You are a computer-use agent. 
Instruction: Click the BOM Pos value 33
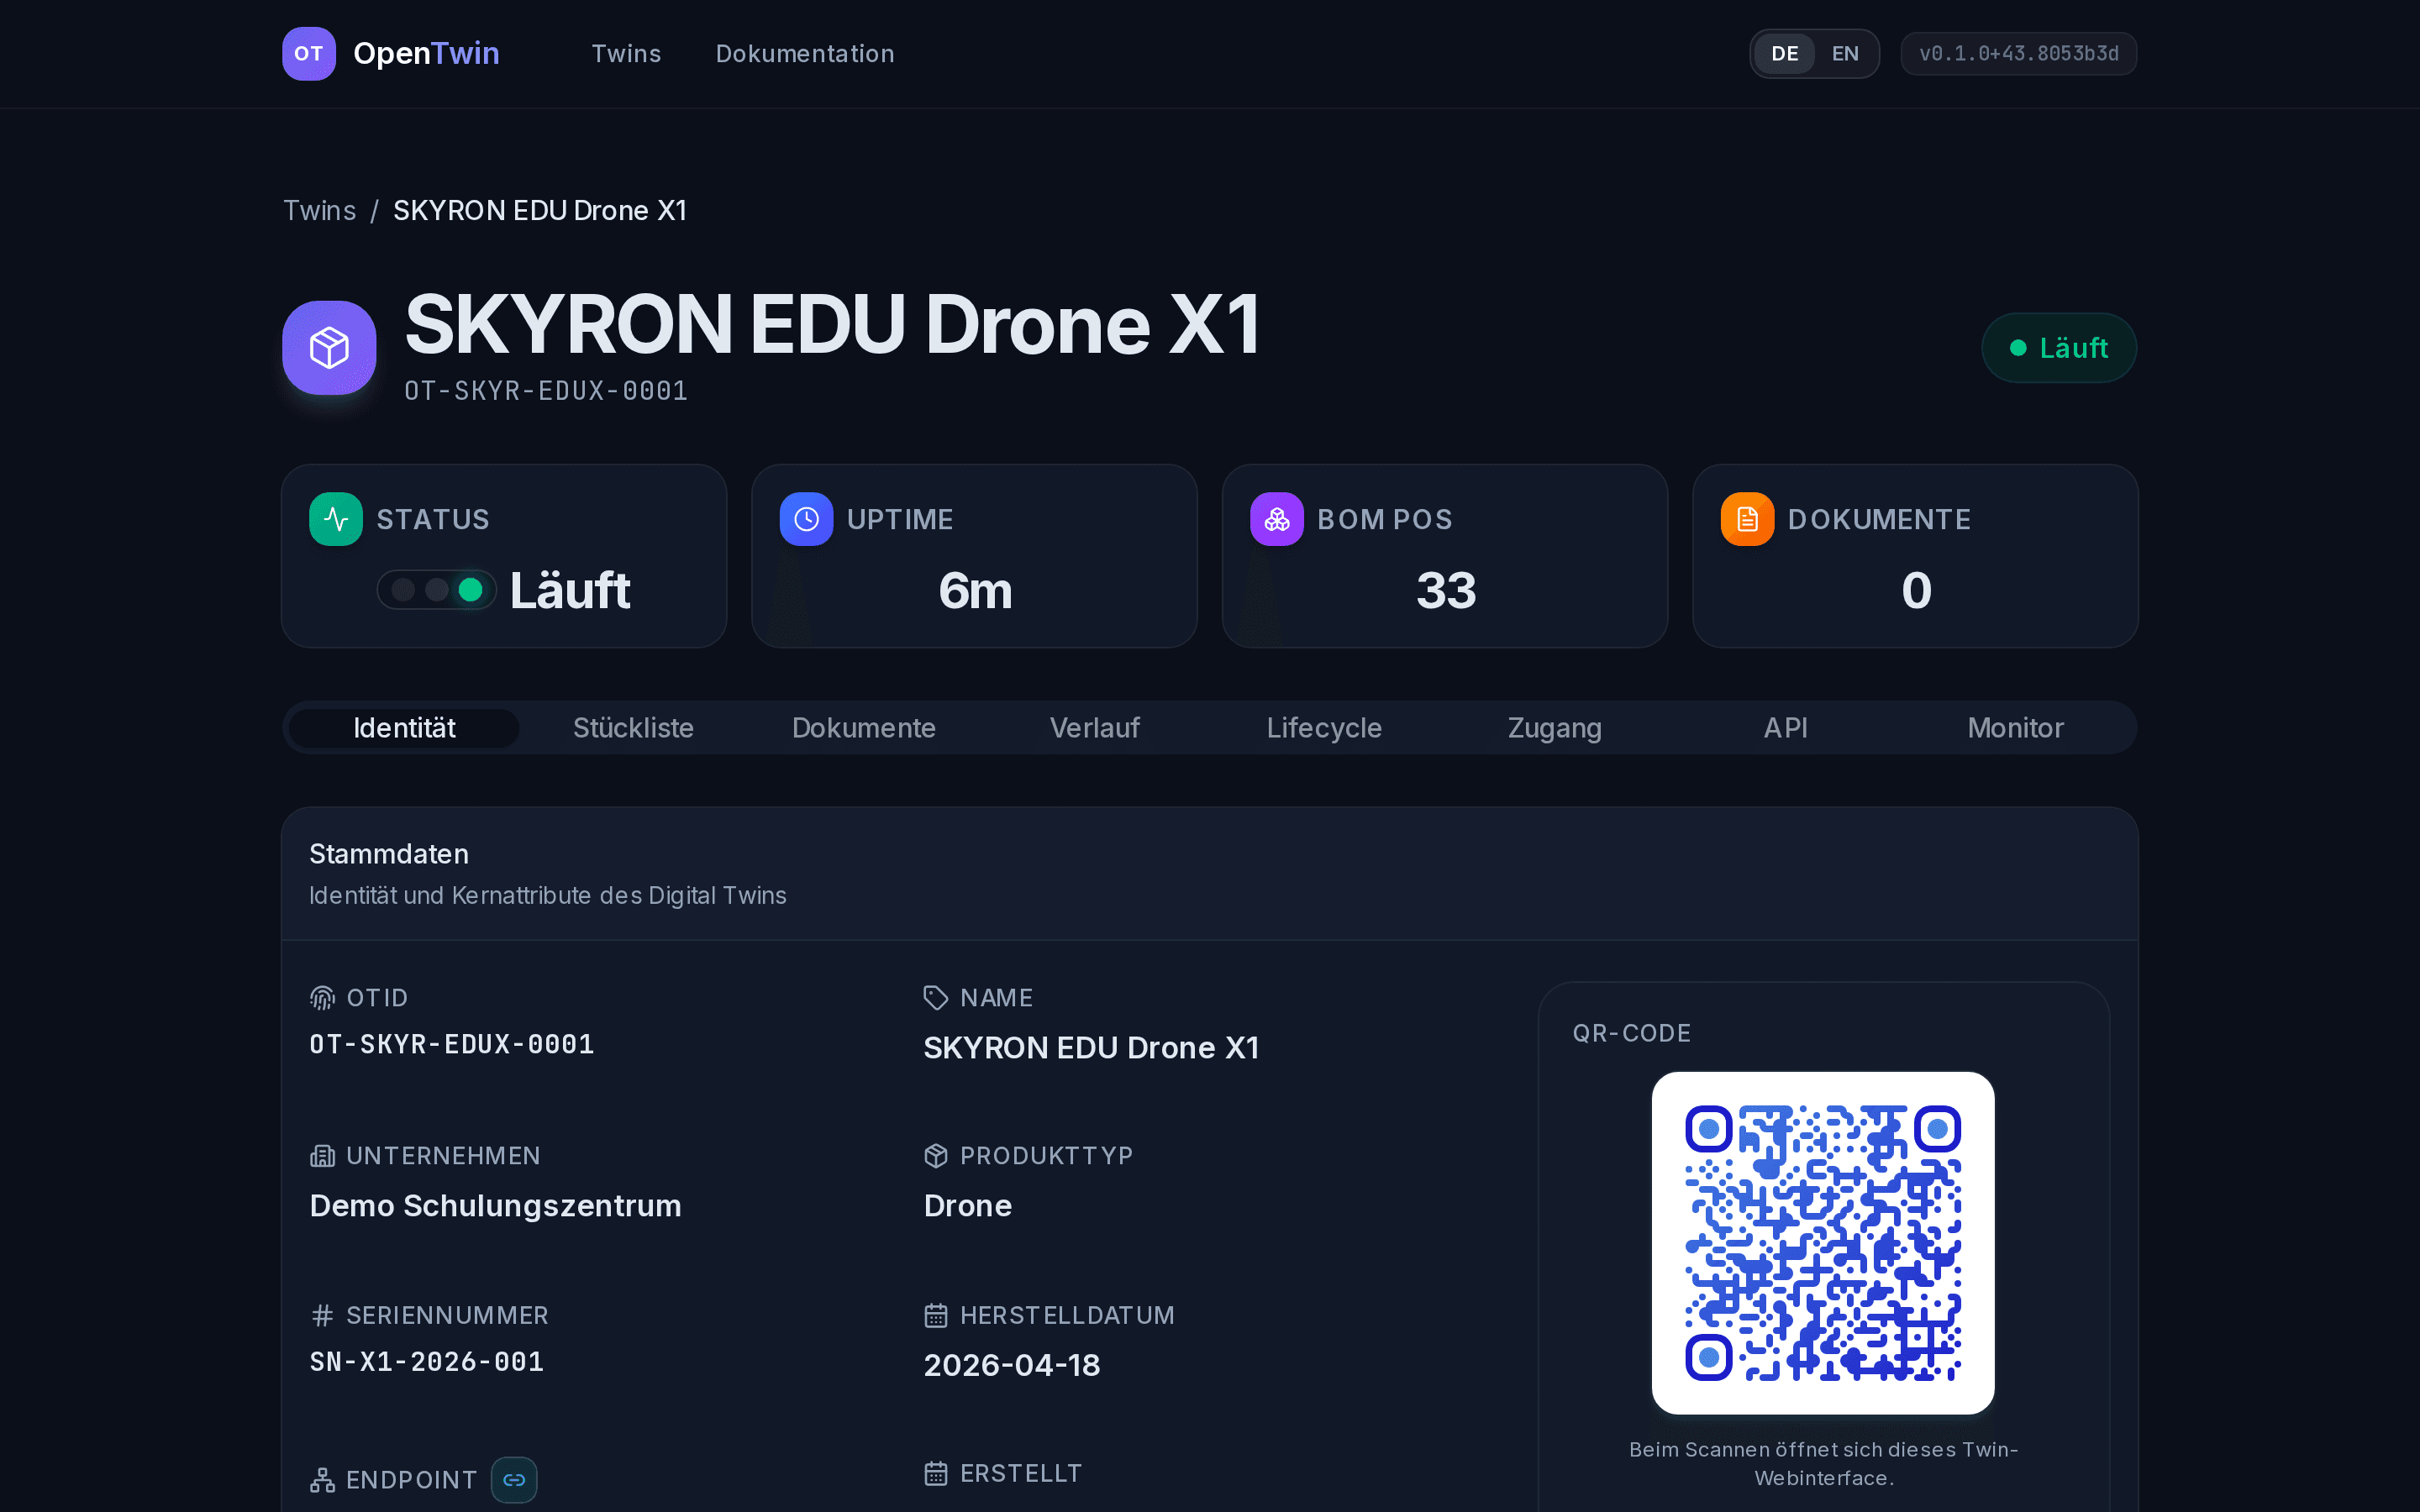point(1446,590)
